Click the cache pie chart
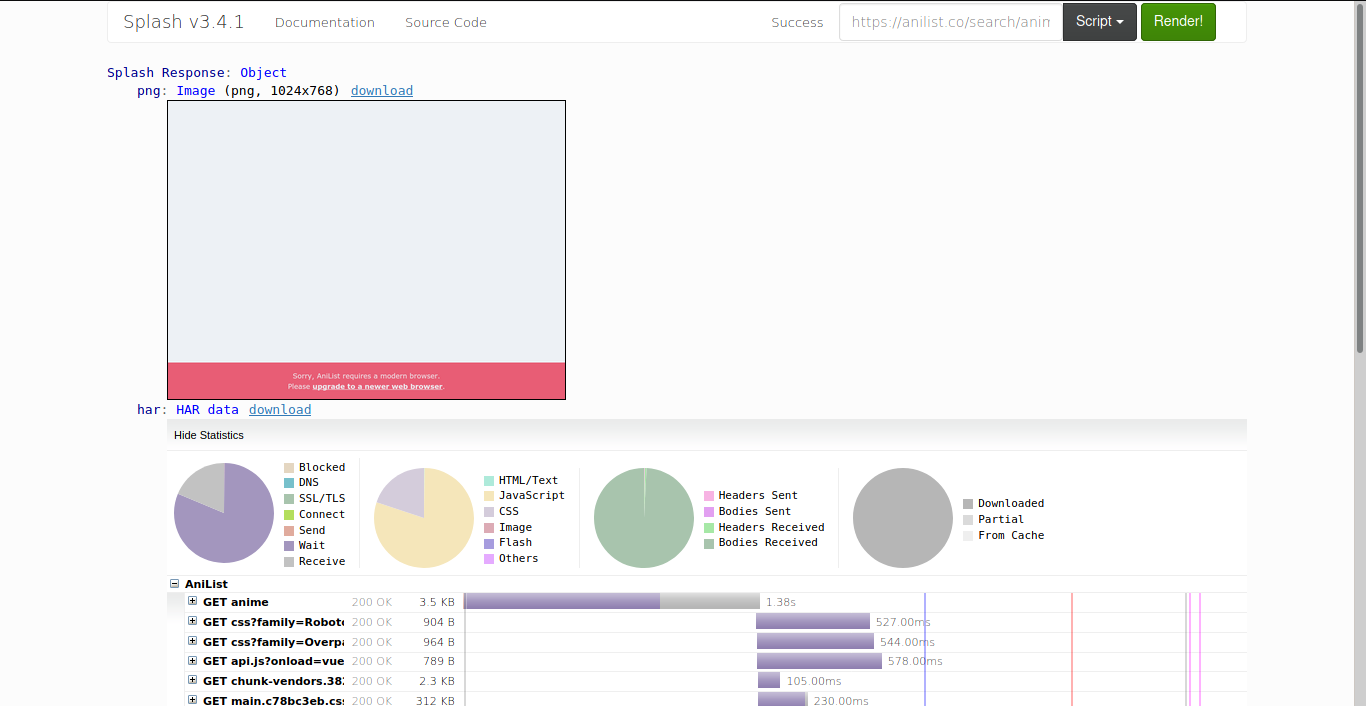Viewport: 1366px width, 706px height. click(903, 518)
